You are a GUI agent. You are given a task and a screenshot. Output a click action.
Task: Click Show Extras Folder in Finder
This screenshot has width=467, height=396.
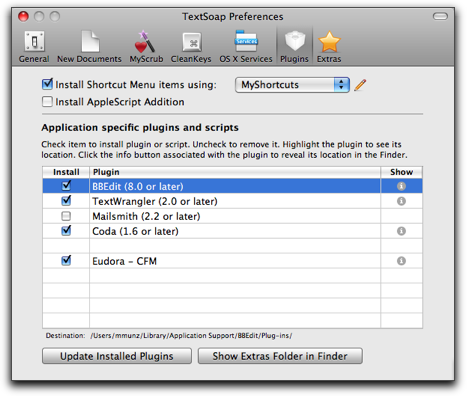click(280, 356)
